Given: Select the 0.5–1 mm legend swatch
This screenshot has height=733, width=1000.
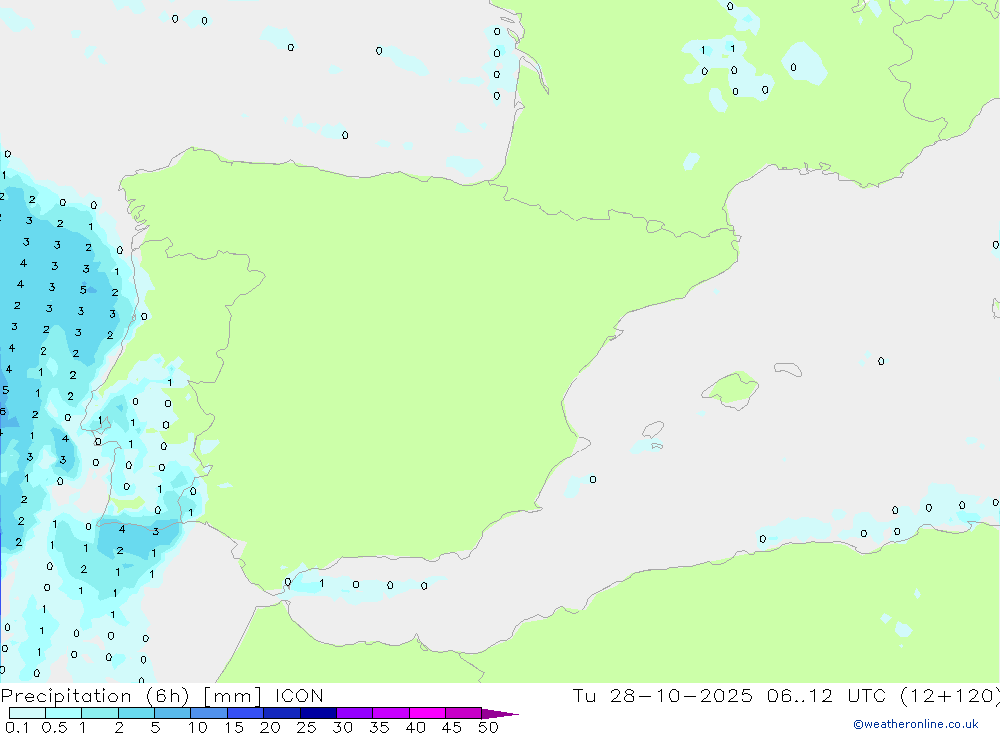Looking at the screenshot, I should point(63,713).
